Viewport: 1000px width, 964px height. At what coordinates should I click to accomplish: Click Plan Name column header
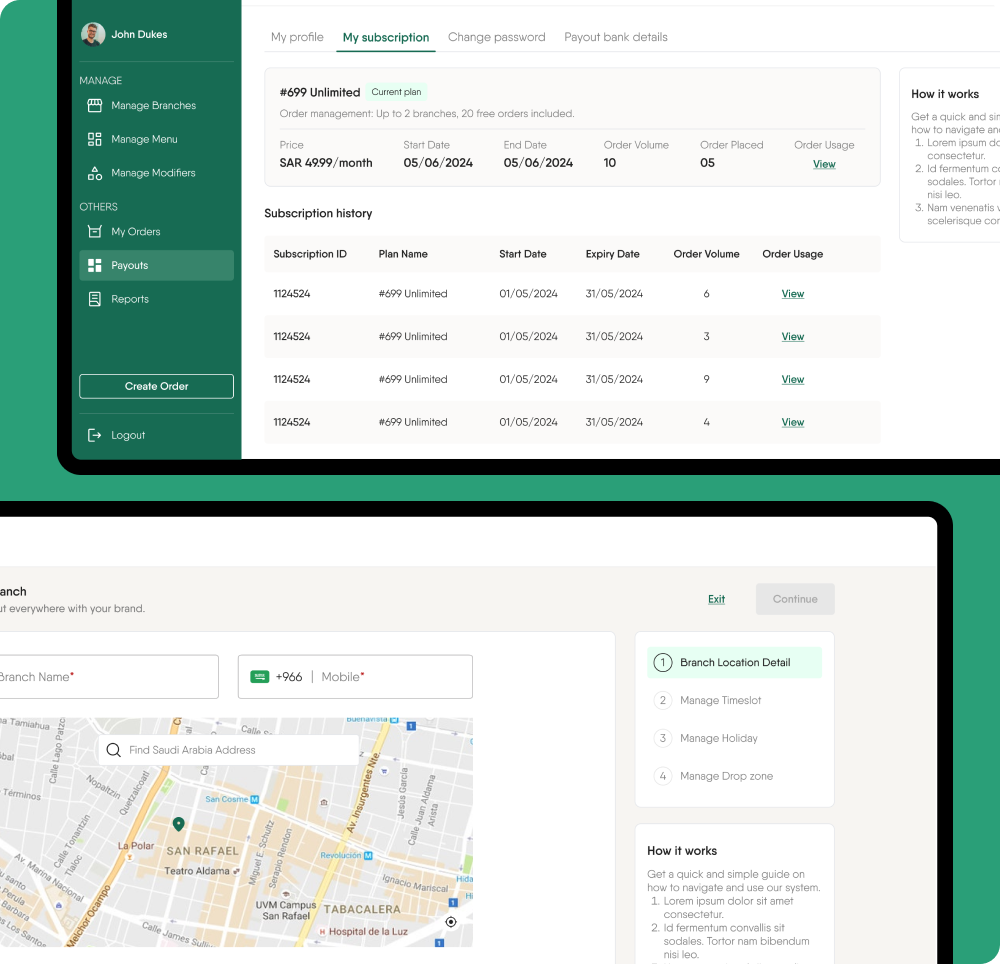point(403,254)
